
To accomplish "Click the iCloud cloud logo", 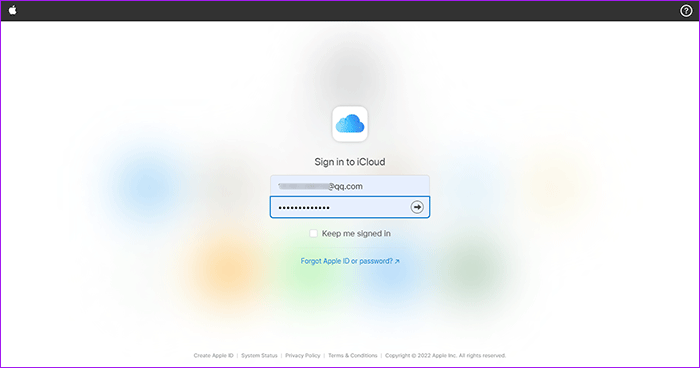I will point(350,124).
